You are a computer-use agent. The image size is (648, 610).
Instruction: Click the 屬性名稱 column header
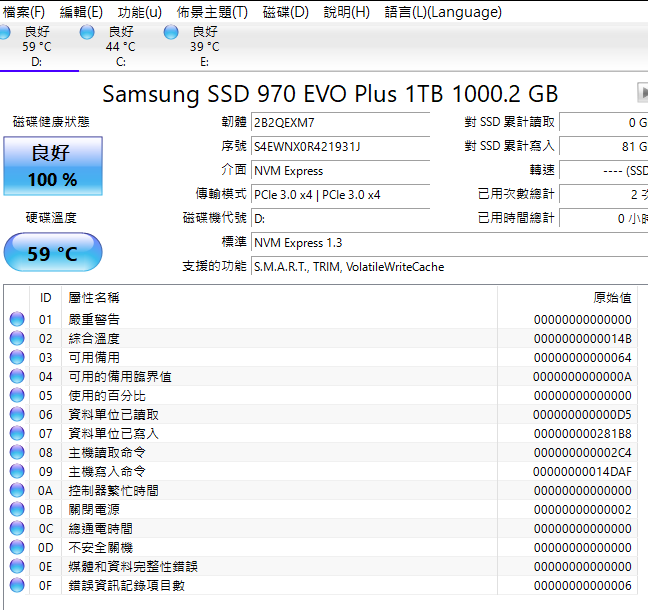click(x=279, y=298)
